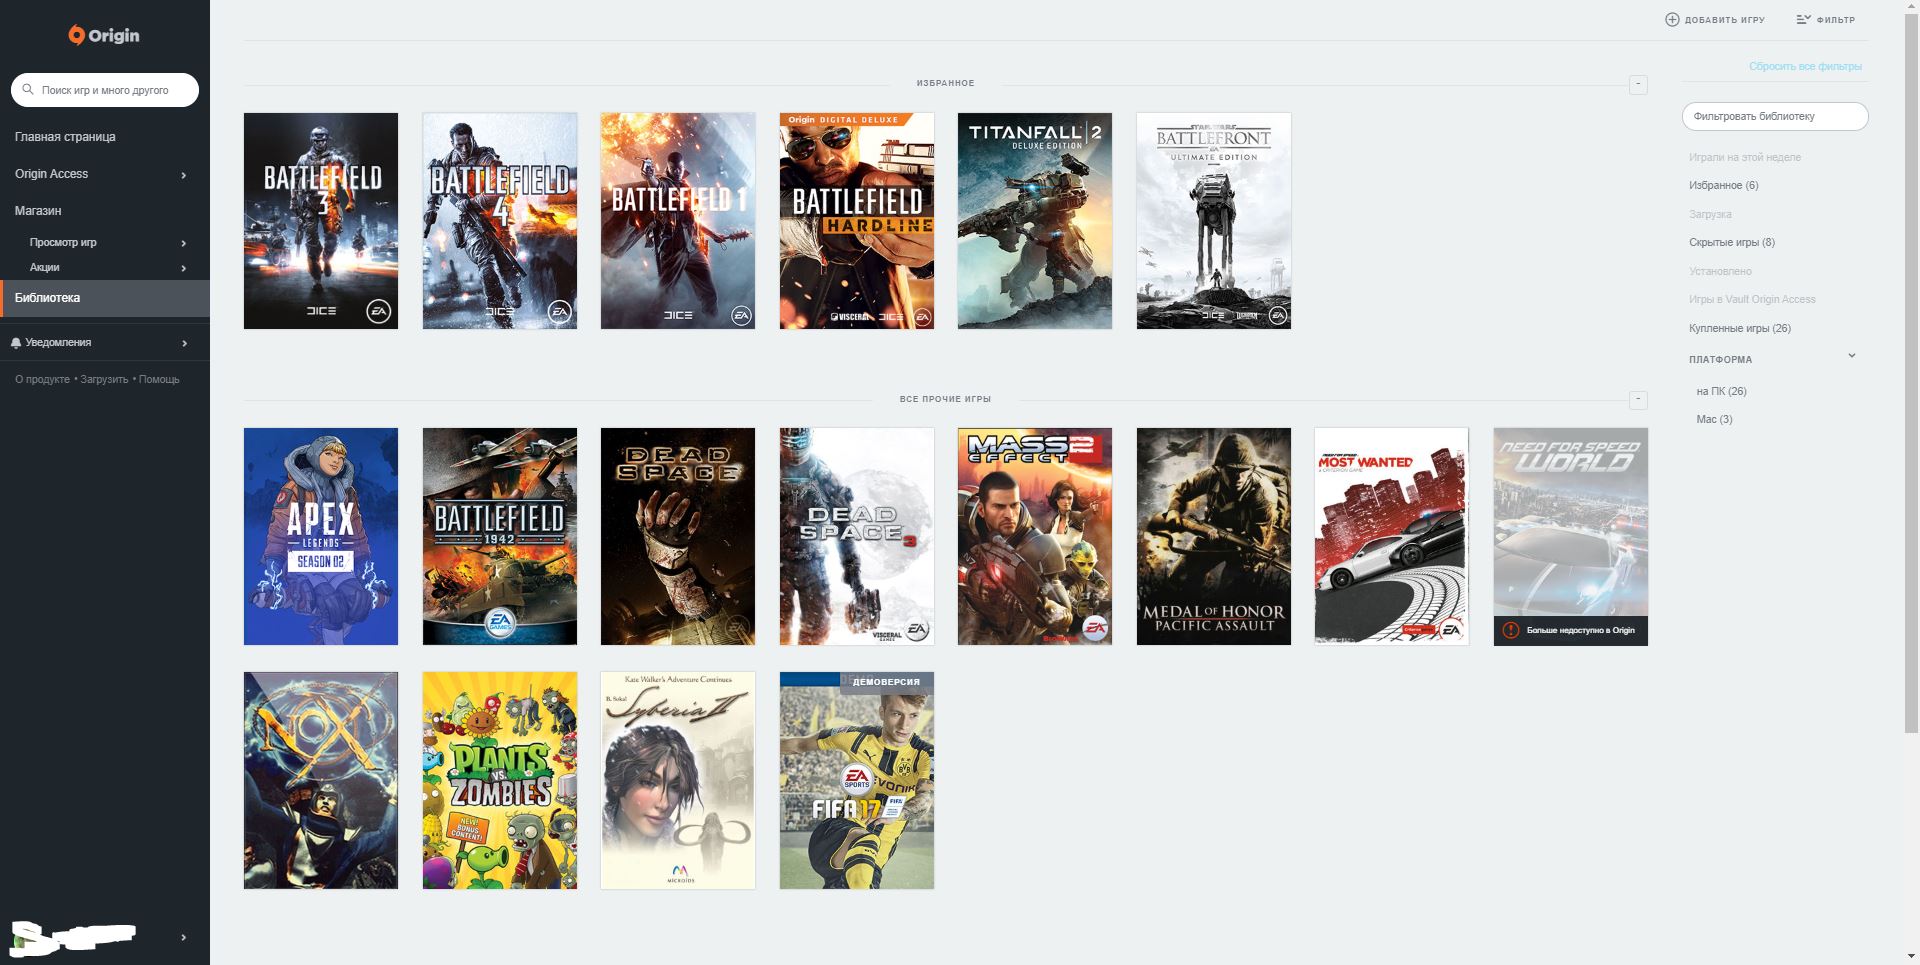1920x965 pixels.
Task: Collapse the Избранное section
Action: 1638,85
